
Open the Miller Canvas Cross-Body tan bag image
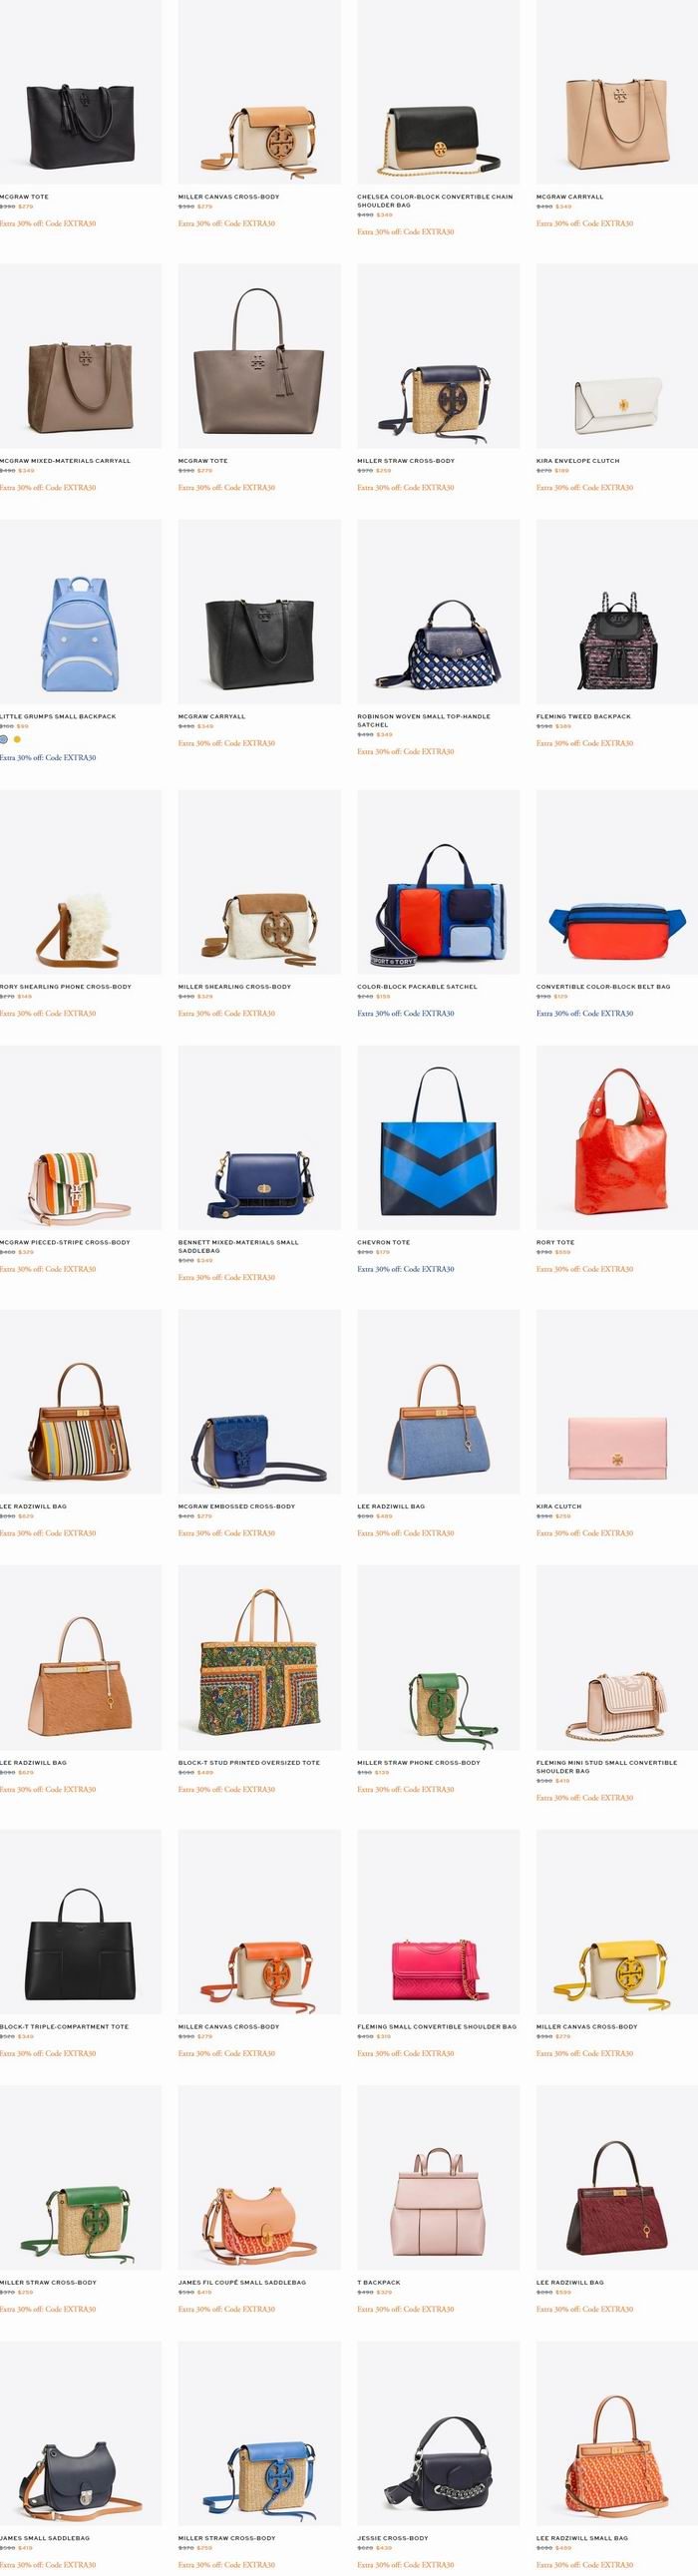pos(259,92)
